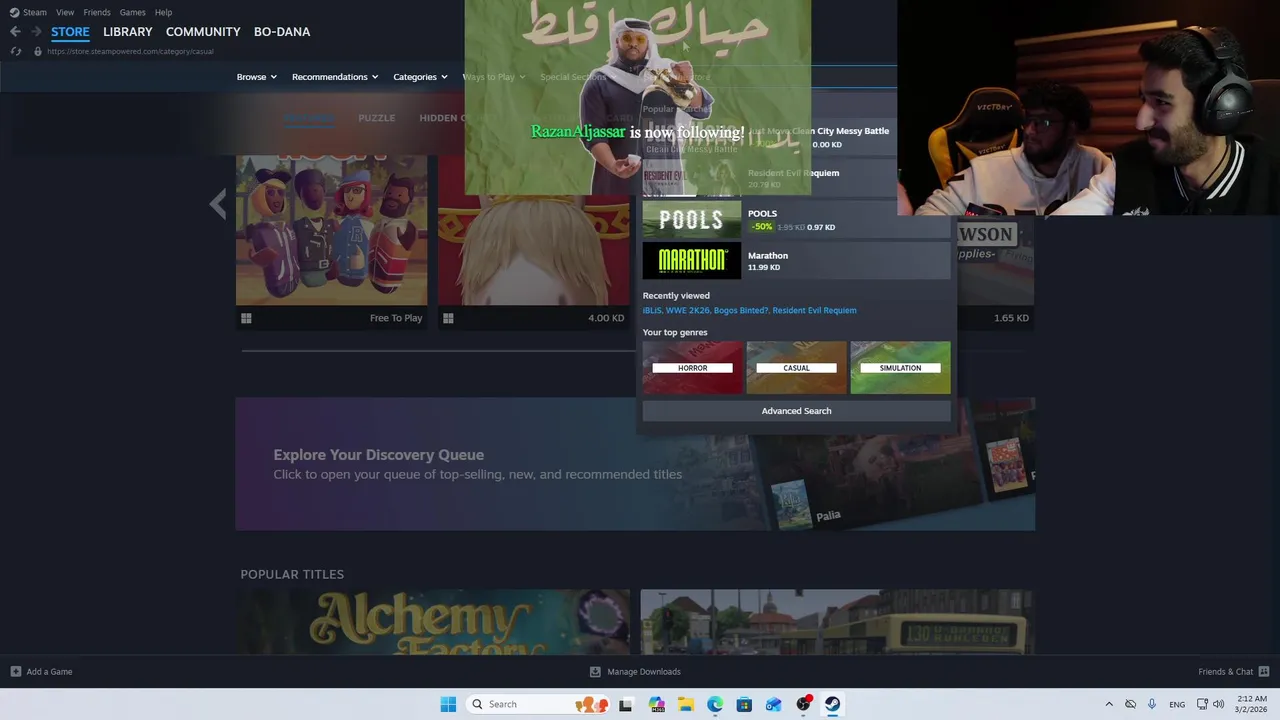Viewport: 1280px width, 720px height.
Task: Click the Add a Game label
Action: click(49, 672)
